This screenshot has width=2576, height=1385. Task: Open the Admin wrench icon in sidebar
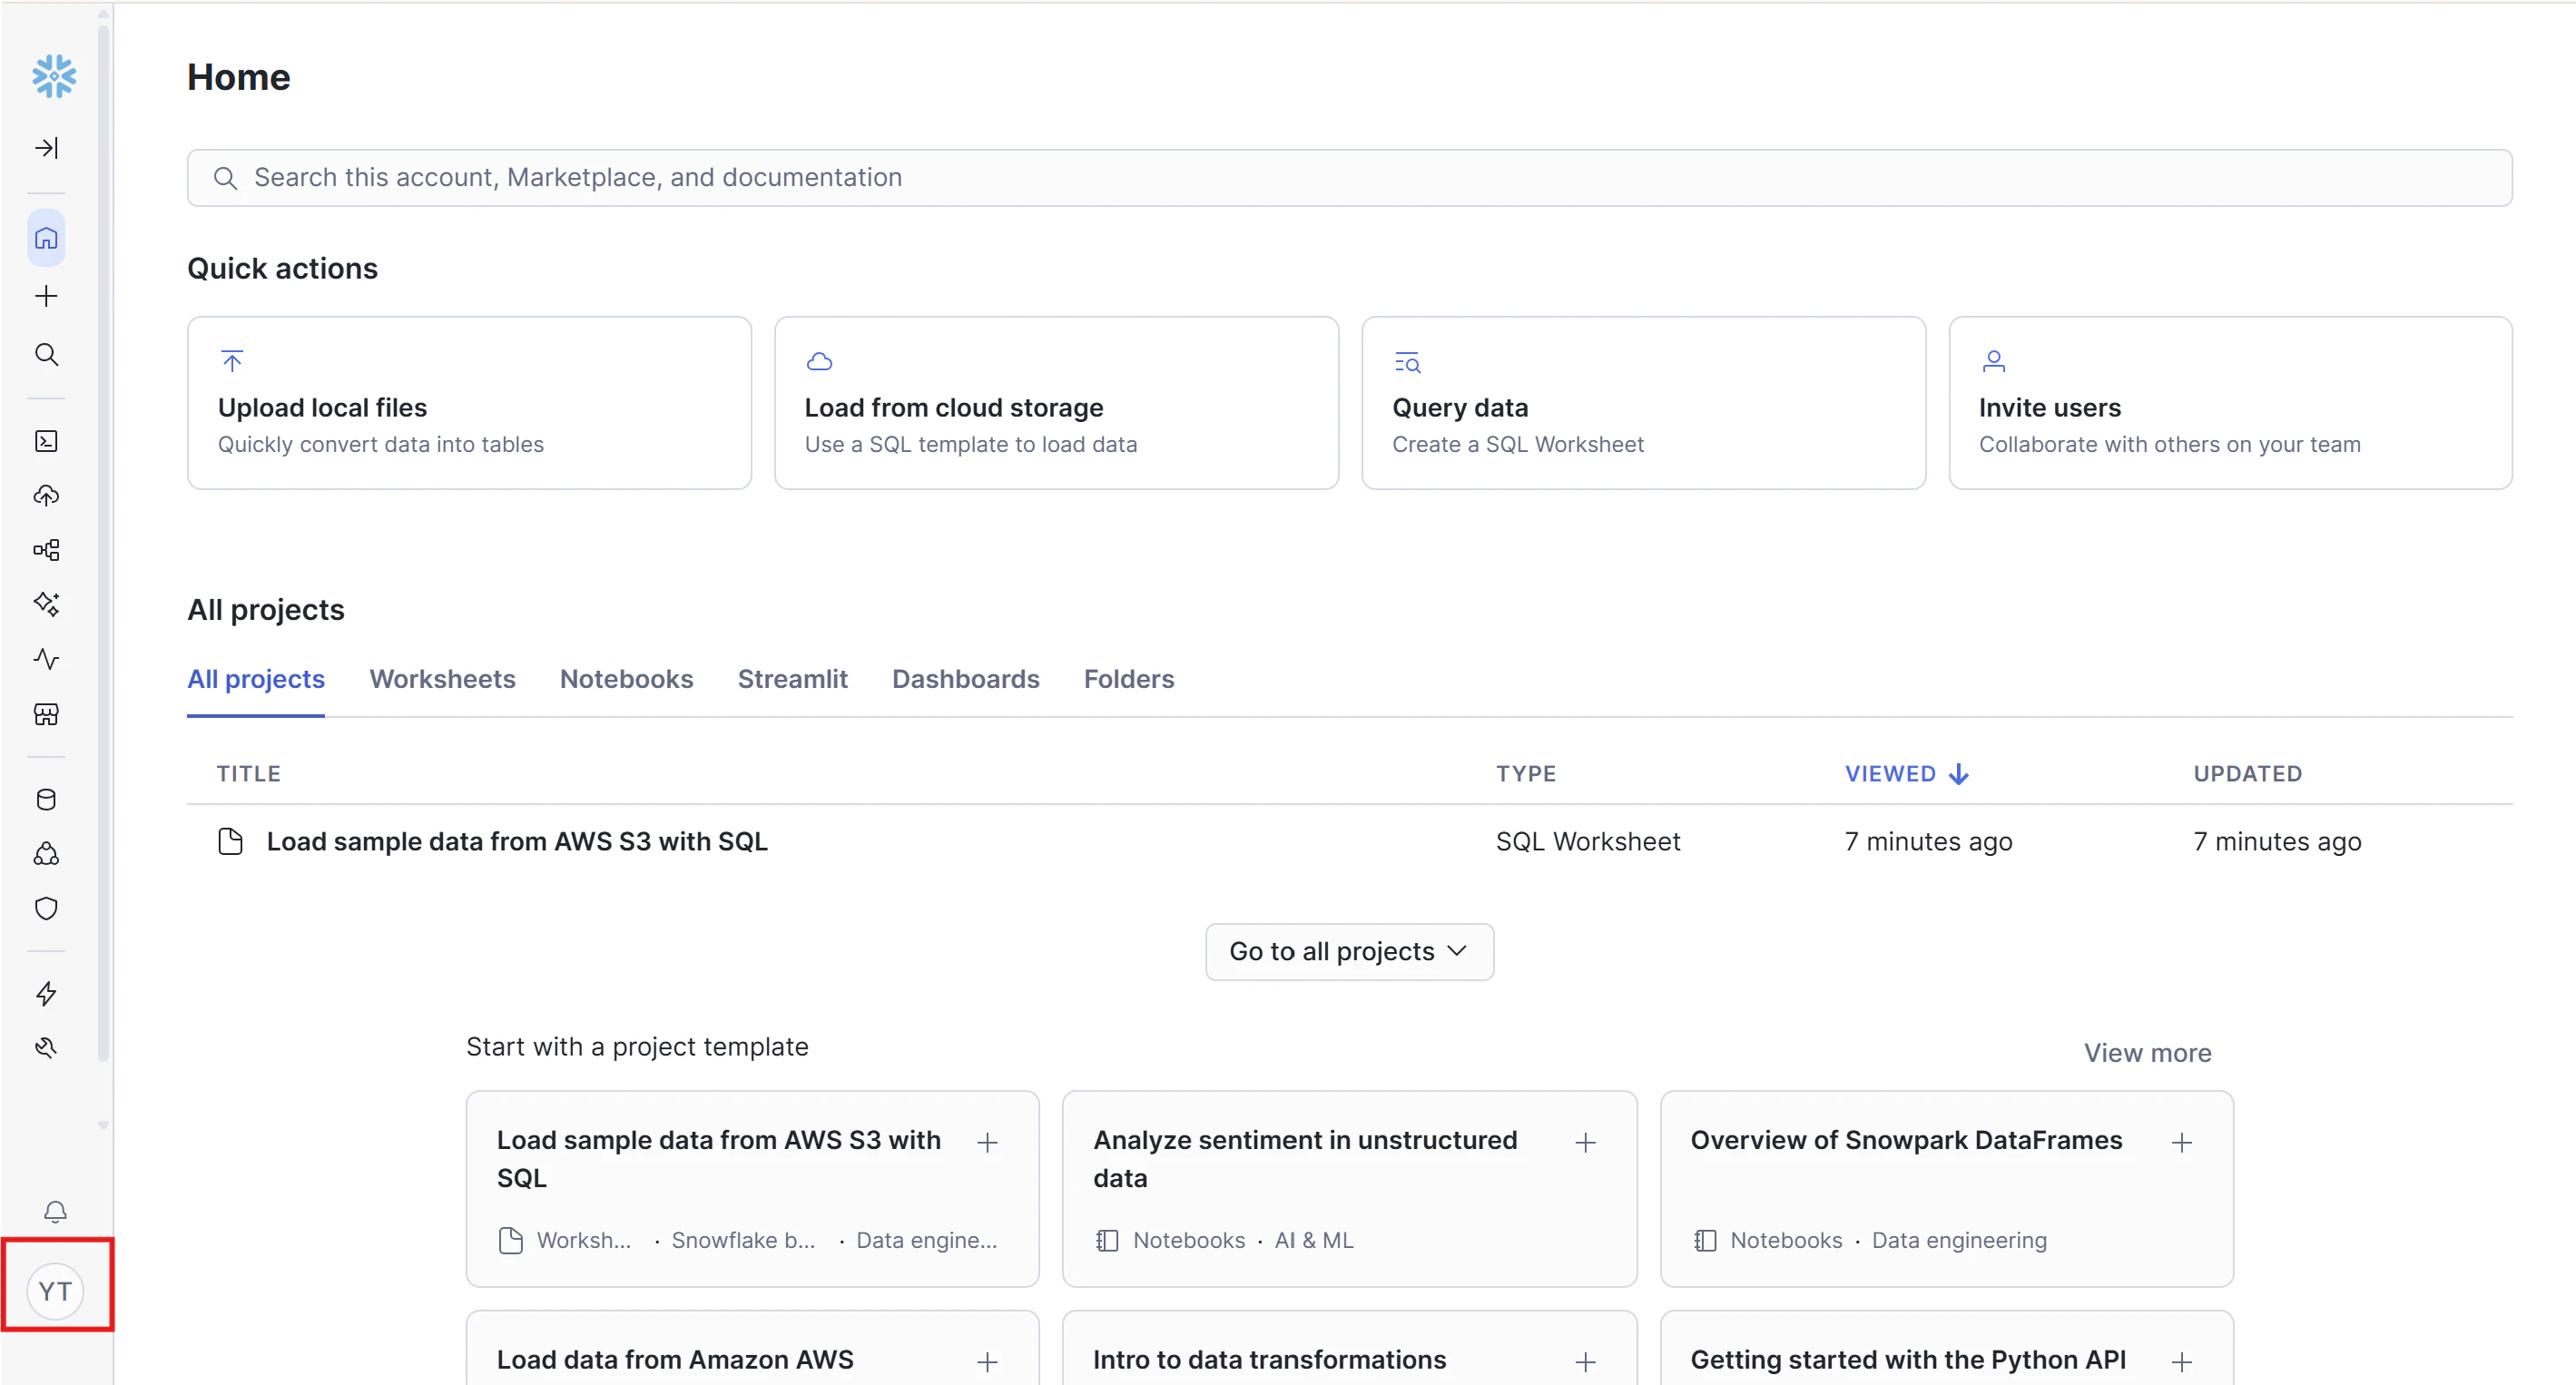46,1048
